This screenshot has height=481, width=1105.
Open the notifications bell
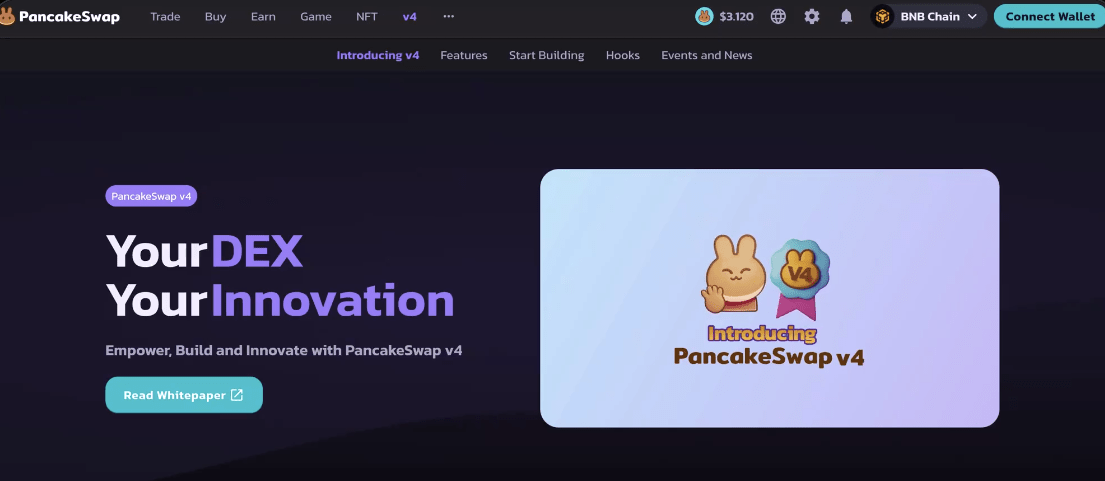(x=846, y=16)
